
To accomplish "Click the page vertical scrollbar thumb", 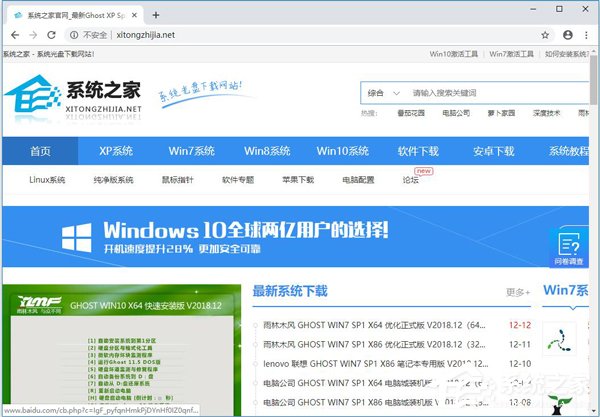I will point(593,78).
